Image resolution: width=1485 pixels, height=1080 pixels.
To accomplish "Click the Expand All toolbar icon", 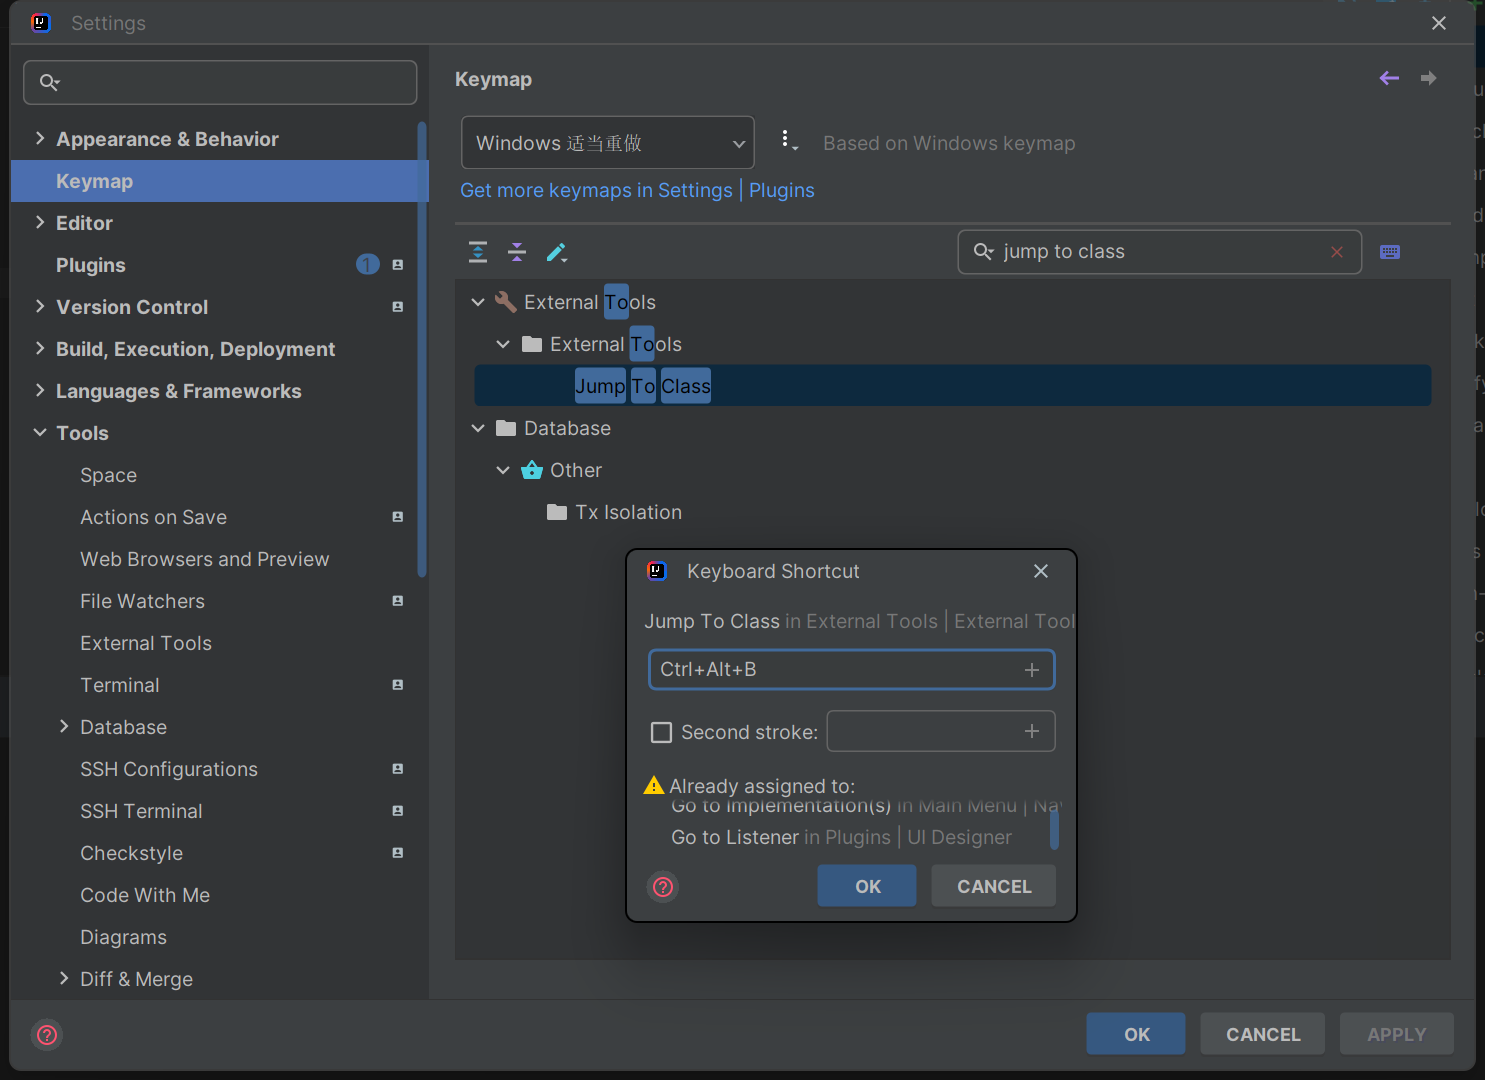I will click(478, 252).
